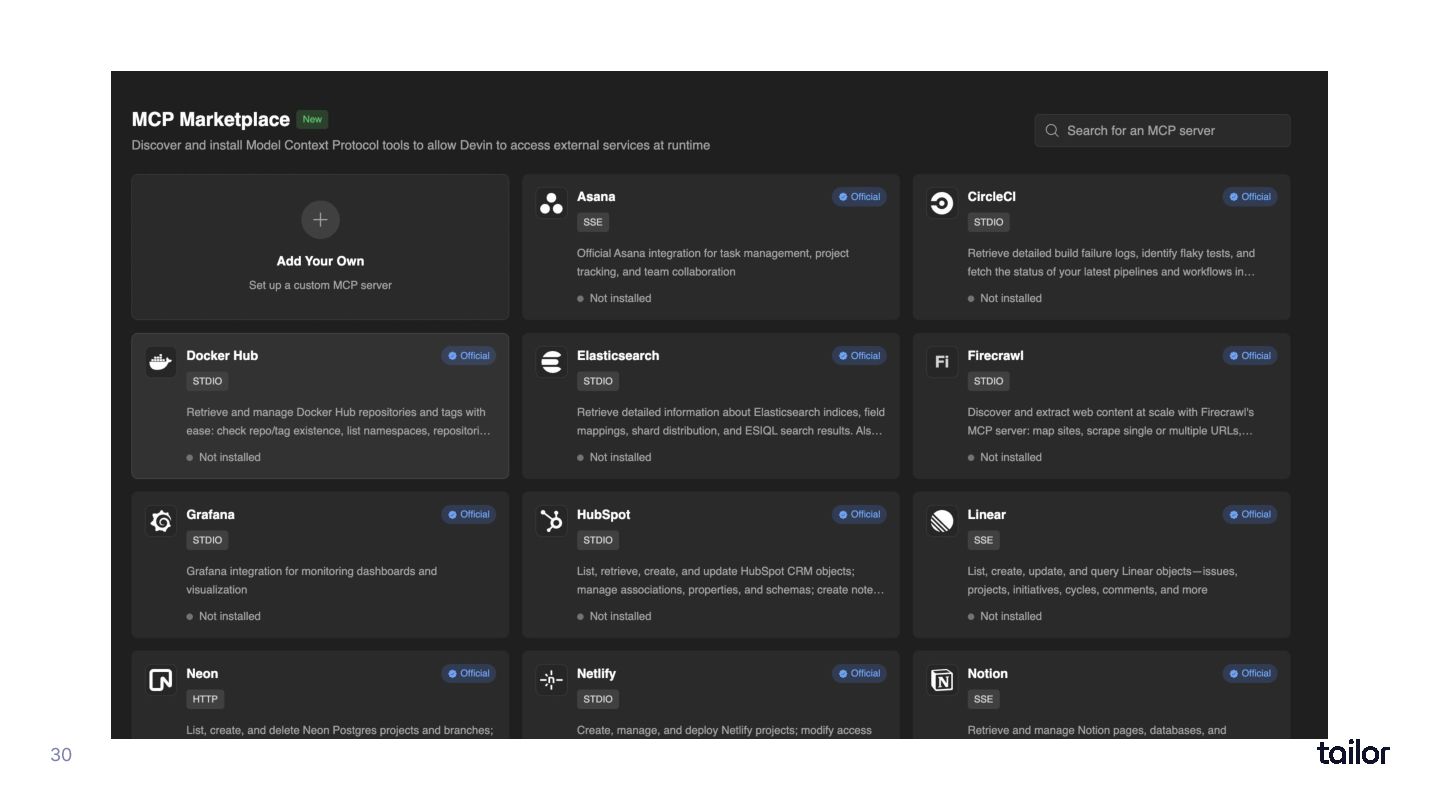1440x810 pixels.
Task: Click the Grafana integration description text
Action: coord(311,580)
